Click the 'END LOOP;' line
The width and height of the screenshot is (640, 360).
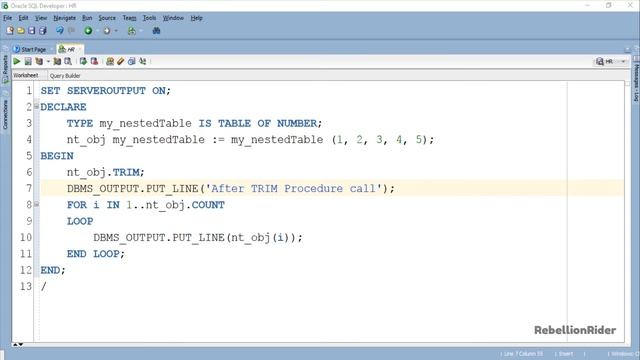point(96,254)
